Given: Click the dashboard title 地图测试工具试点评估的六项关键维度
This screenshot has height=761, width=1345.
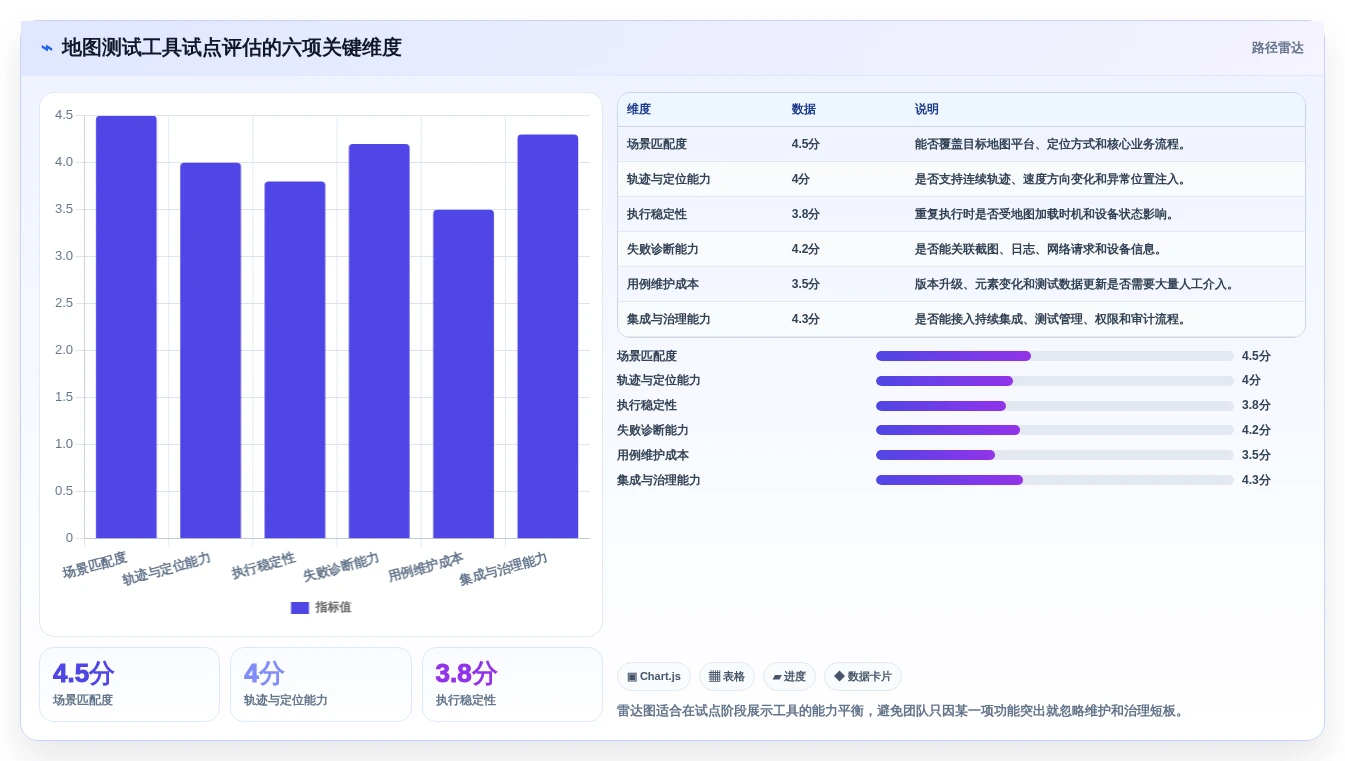Looking at the screenshot, I should tap(231, 48).
